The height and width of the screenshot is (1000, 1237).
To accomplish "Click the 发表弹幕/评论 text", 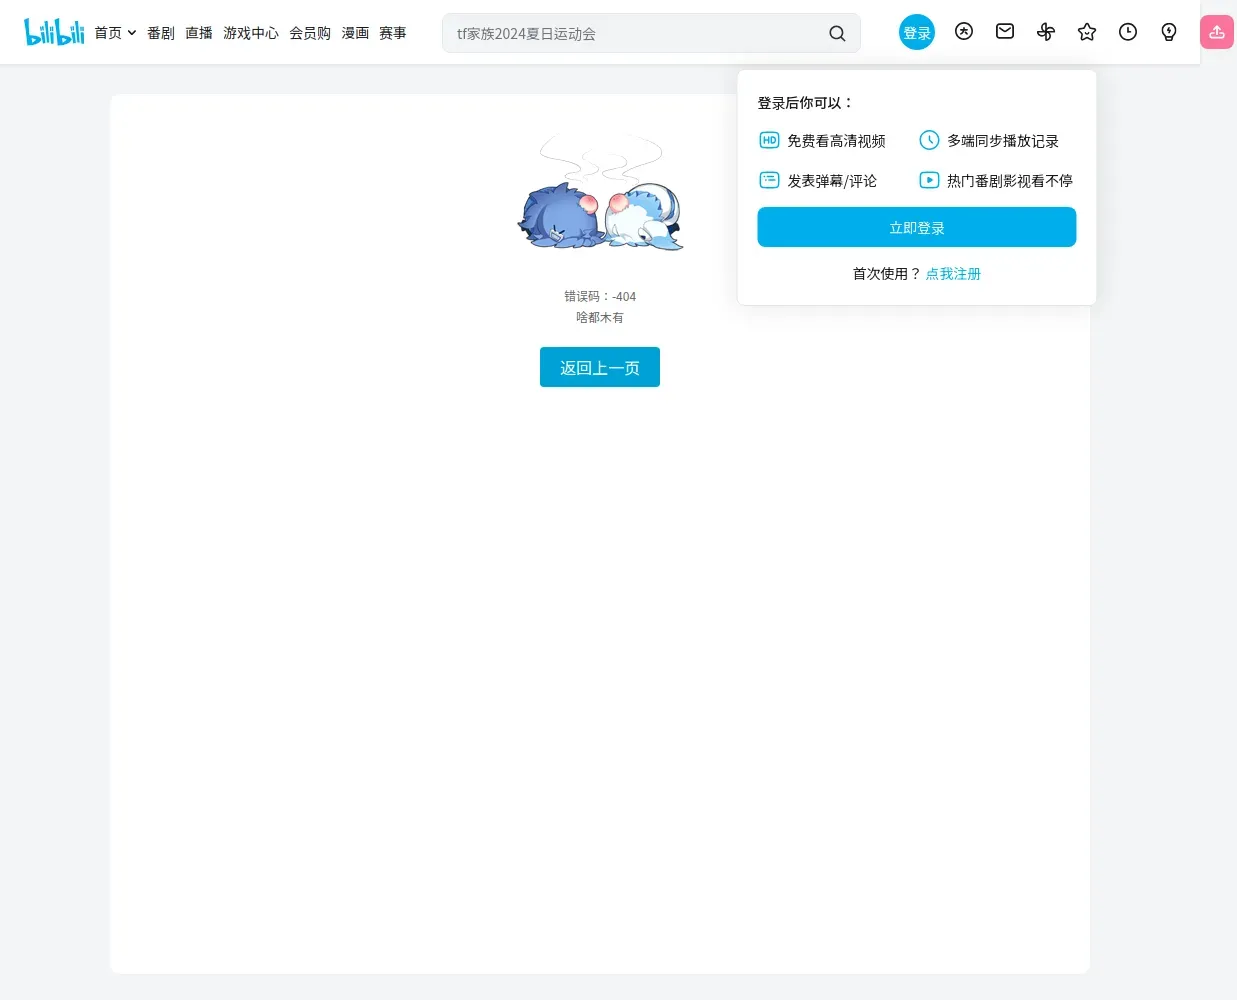I will [832, 181].
